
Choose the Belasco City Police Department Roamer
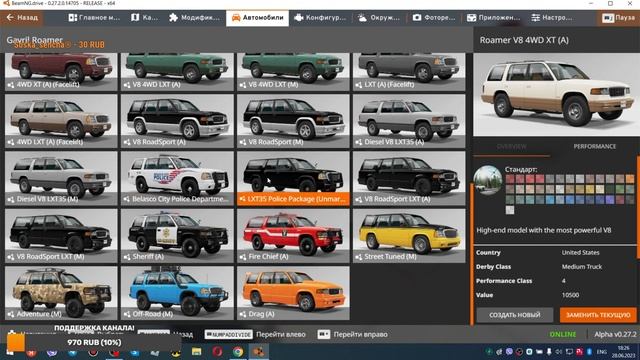point(177,178)
